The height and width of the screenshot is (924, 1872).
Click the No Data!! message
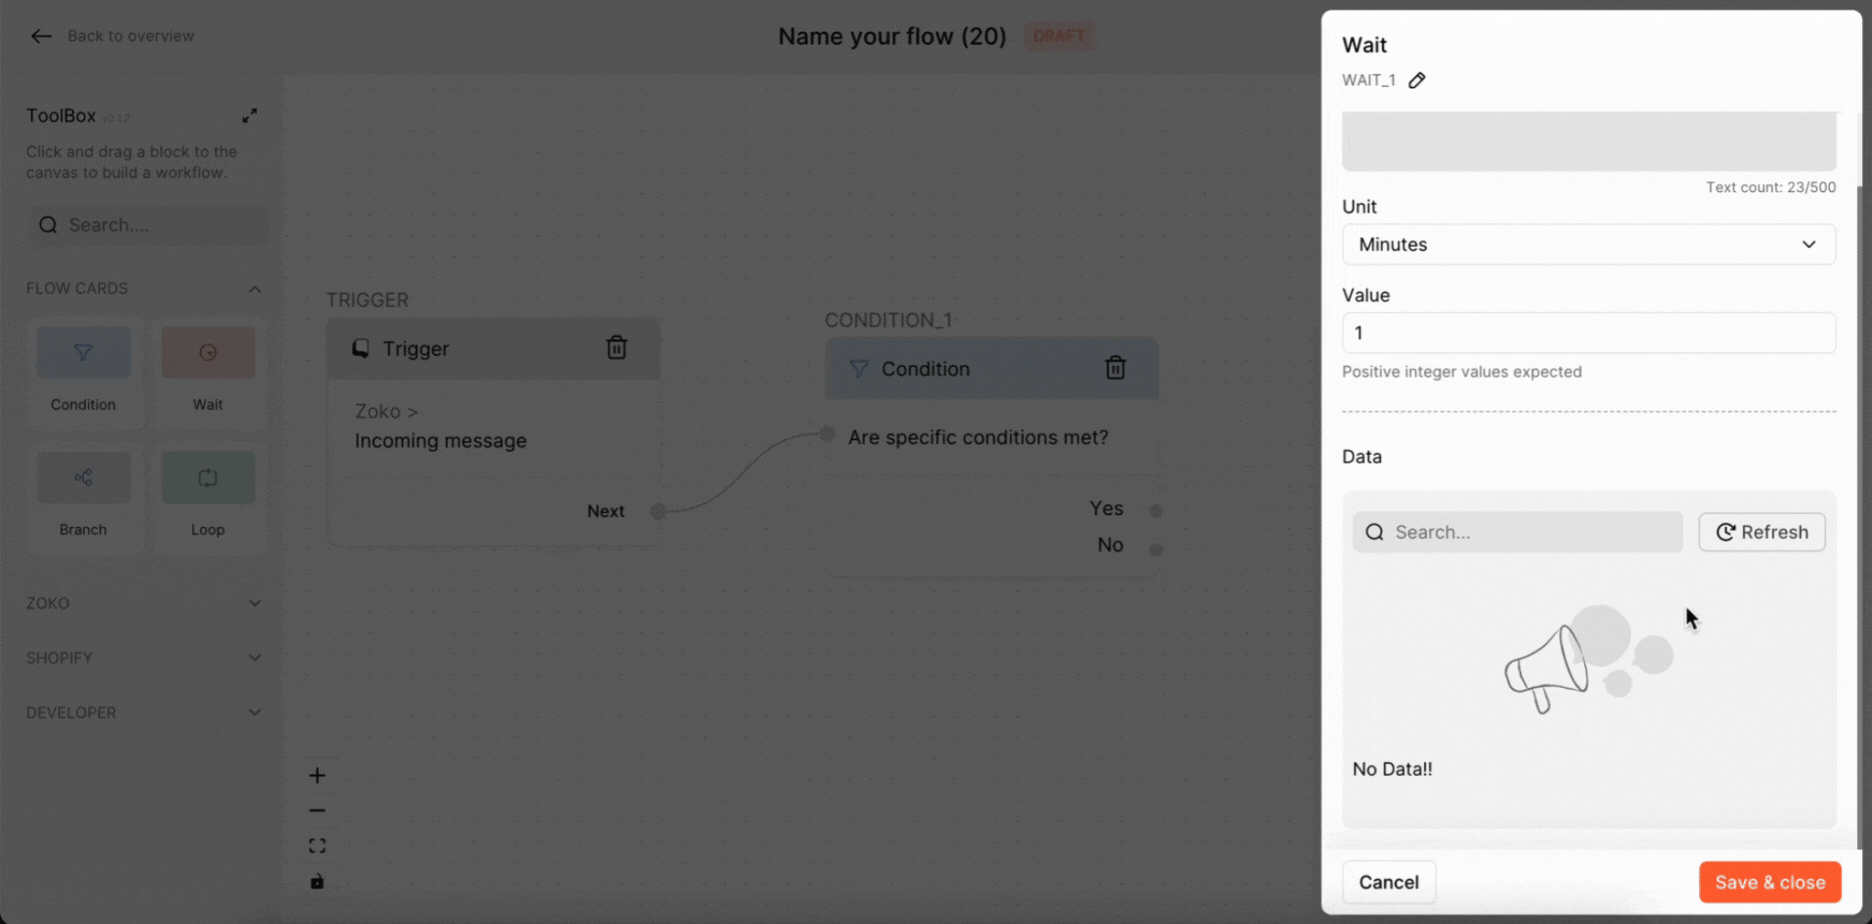tap(1392, 769)
